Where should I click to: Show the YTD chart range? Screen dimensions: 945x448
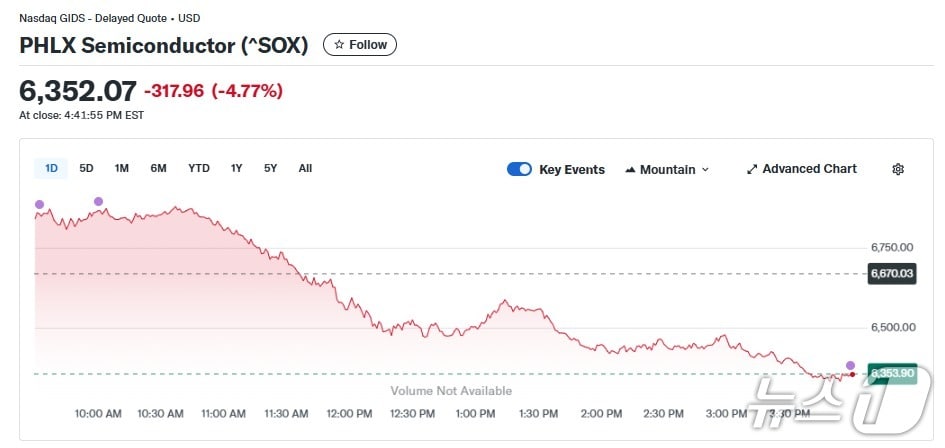click(199, 168)
